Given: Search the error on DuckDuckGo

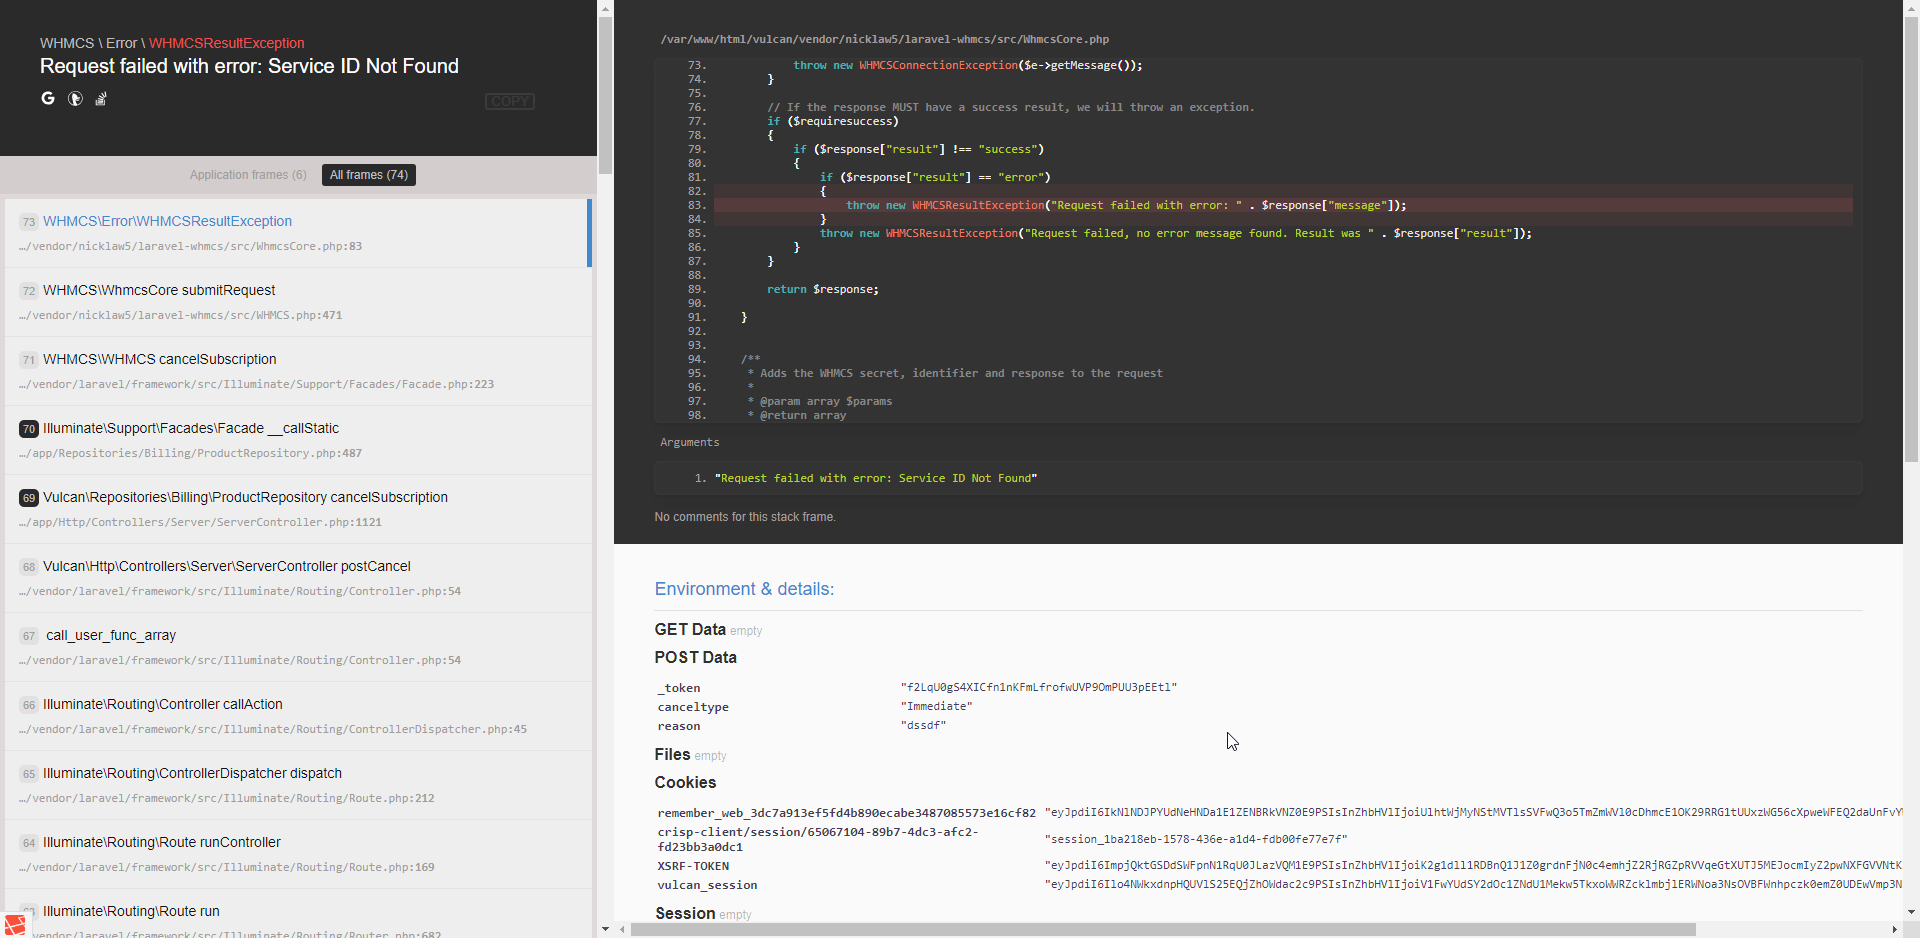Looking at the screenshot, I should coord(75,98).
